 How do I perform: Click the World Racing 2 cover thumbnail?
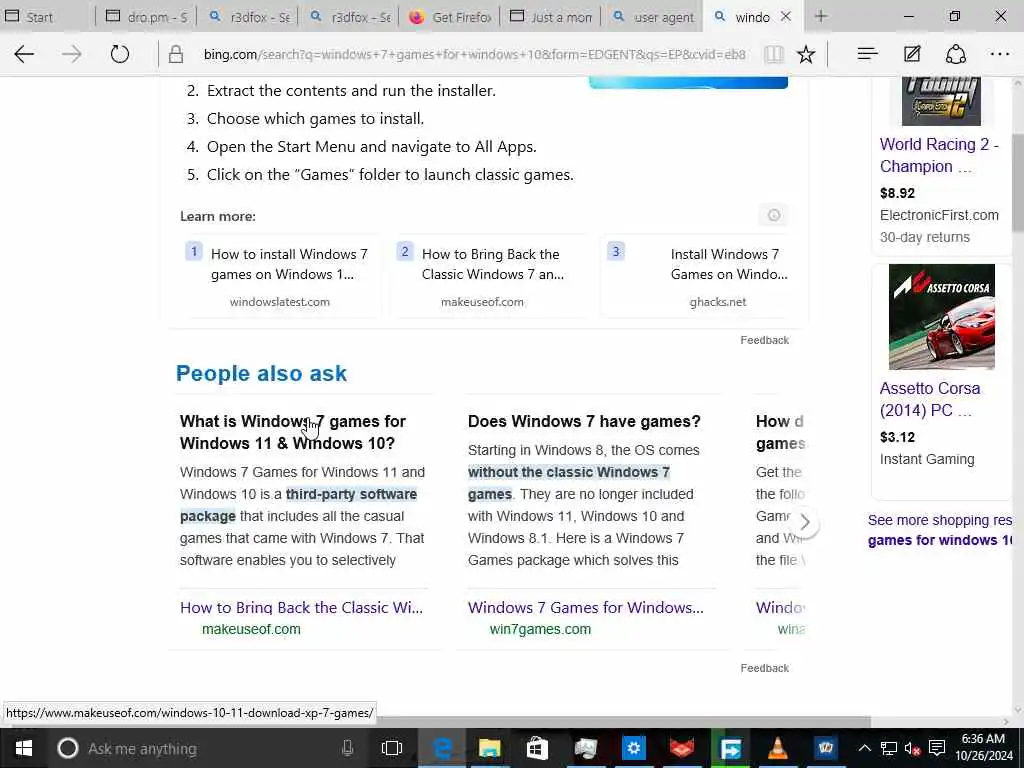[x=941, y=101]
